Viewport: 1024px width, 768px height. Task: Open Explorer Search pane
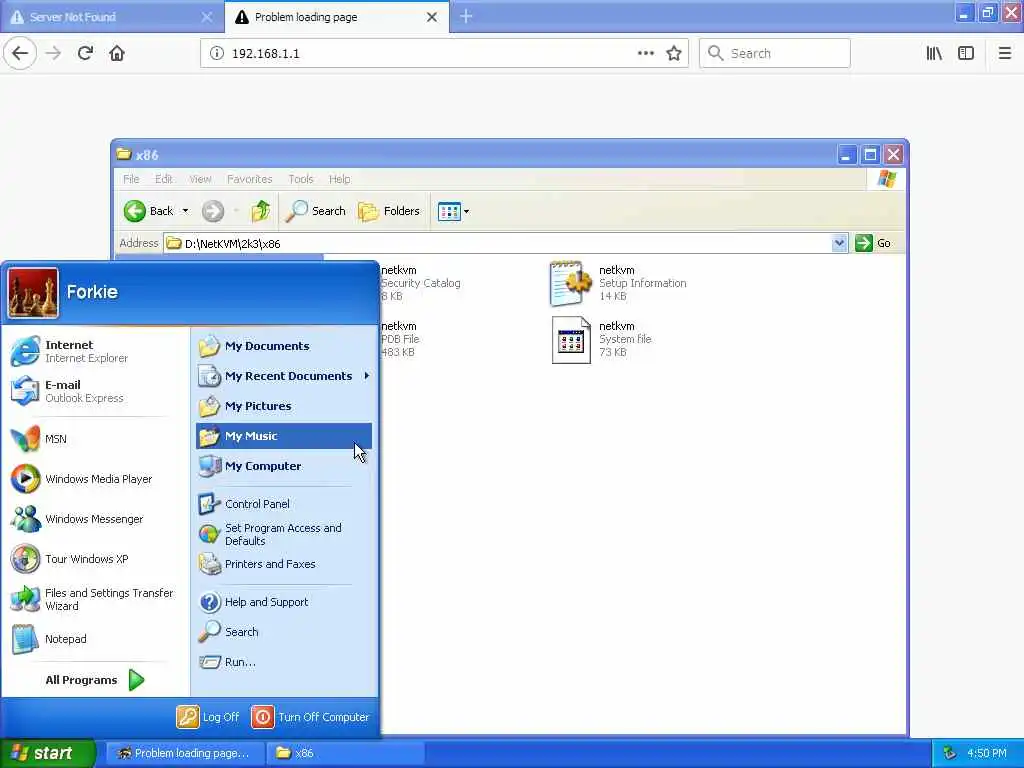[x=315, y=211]
